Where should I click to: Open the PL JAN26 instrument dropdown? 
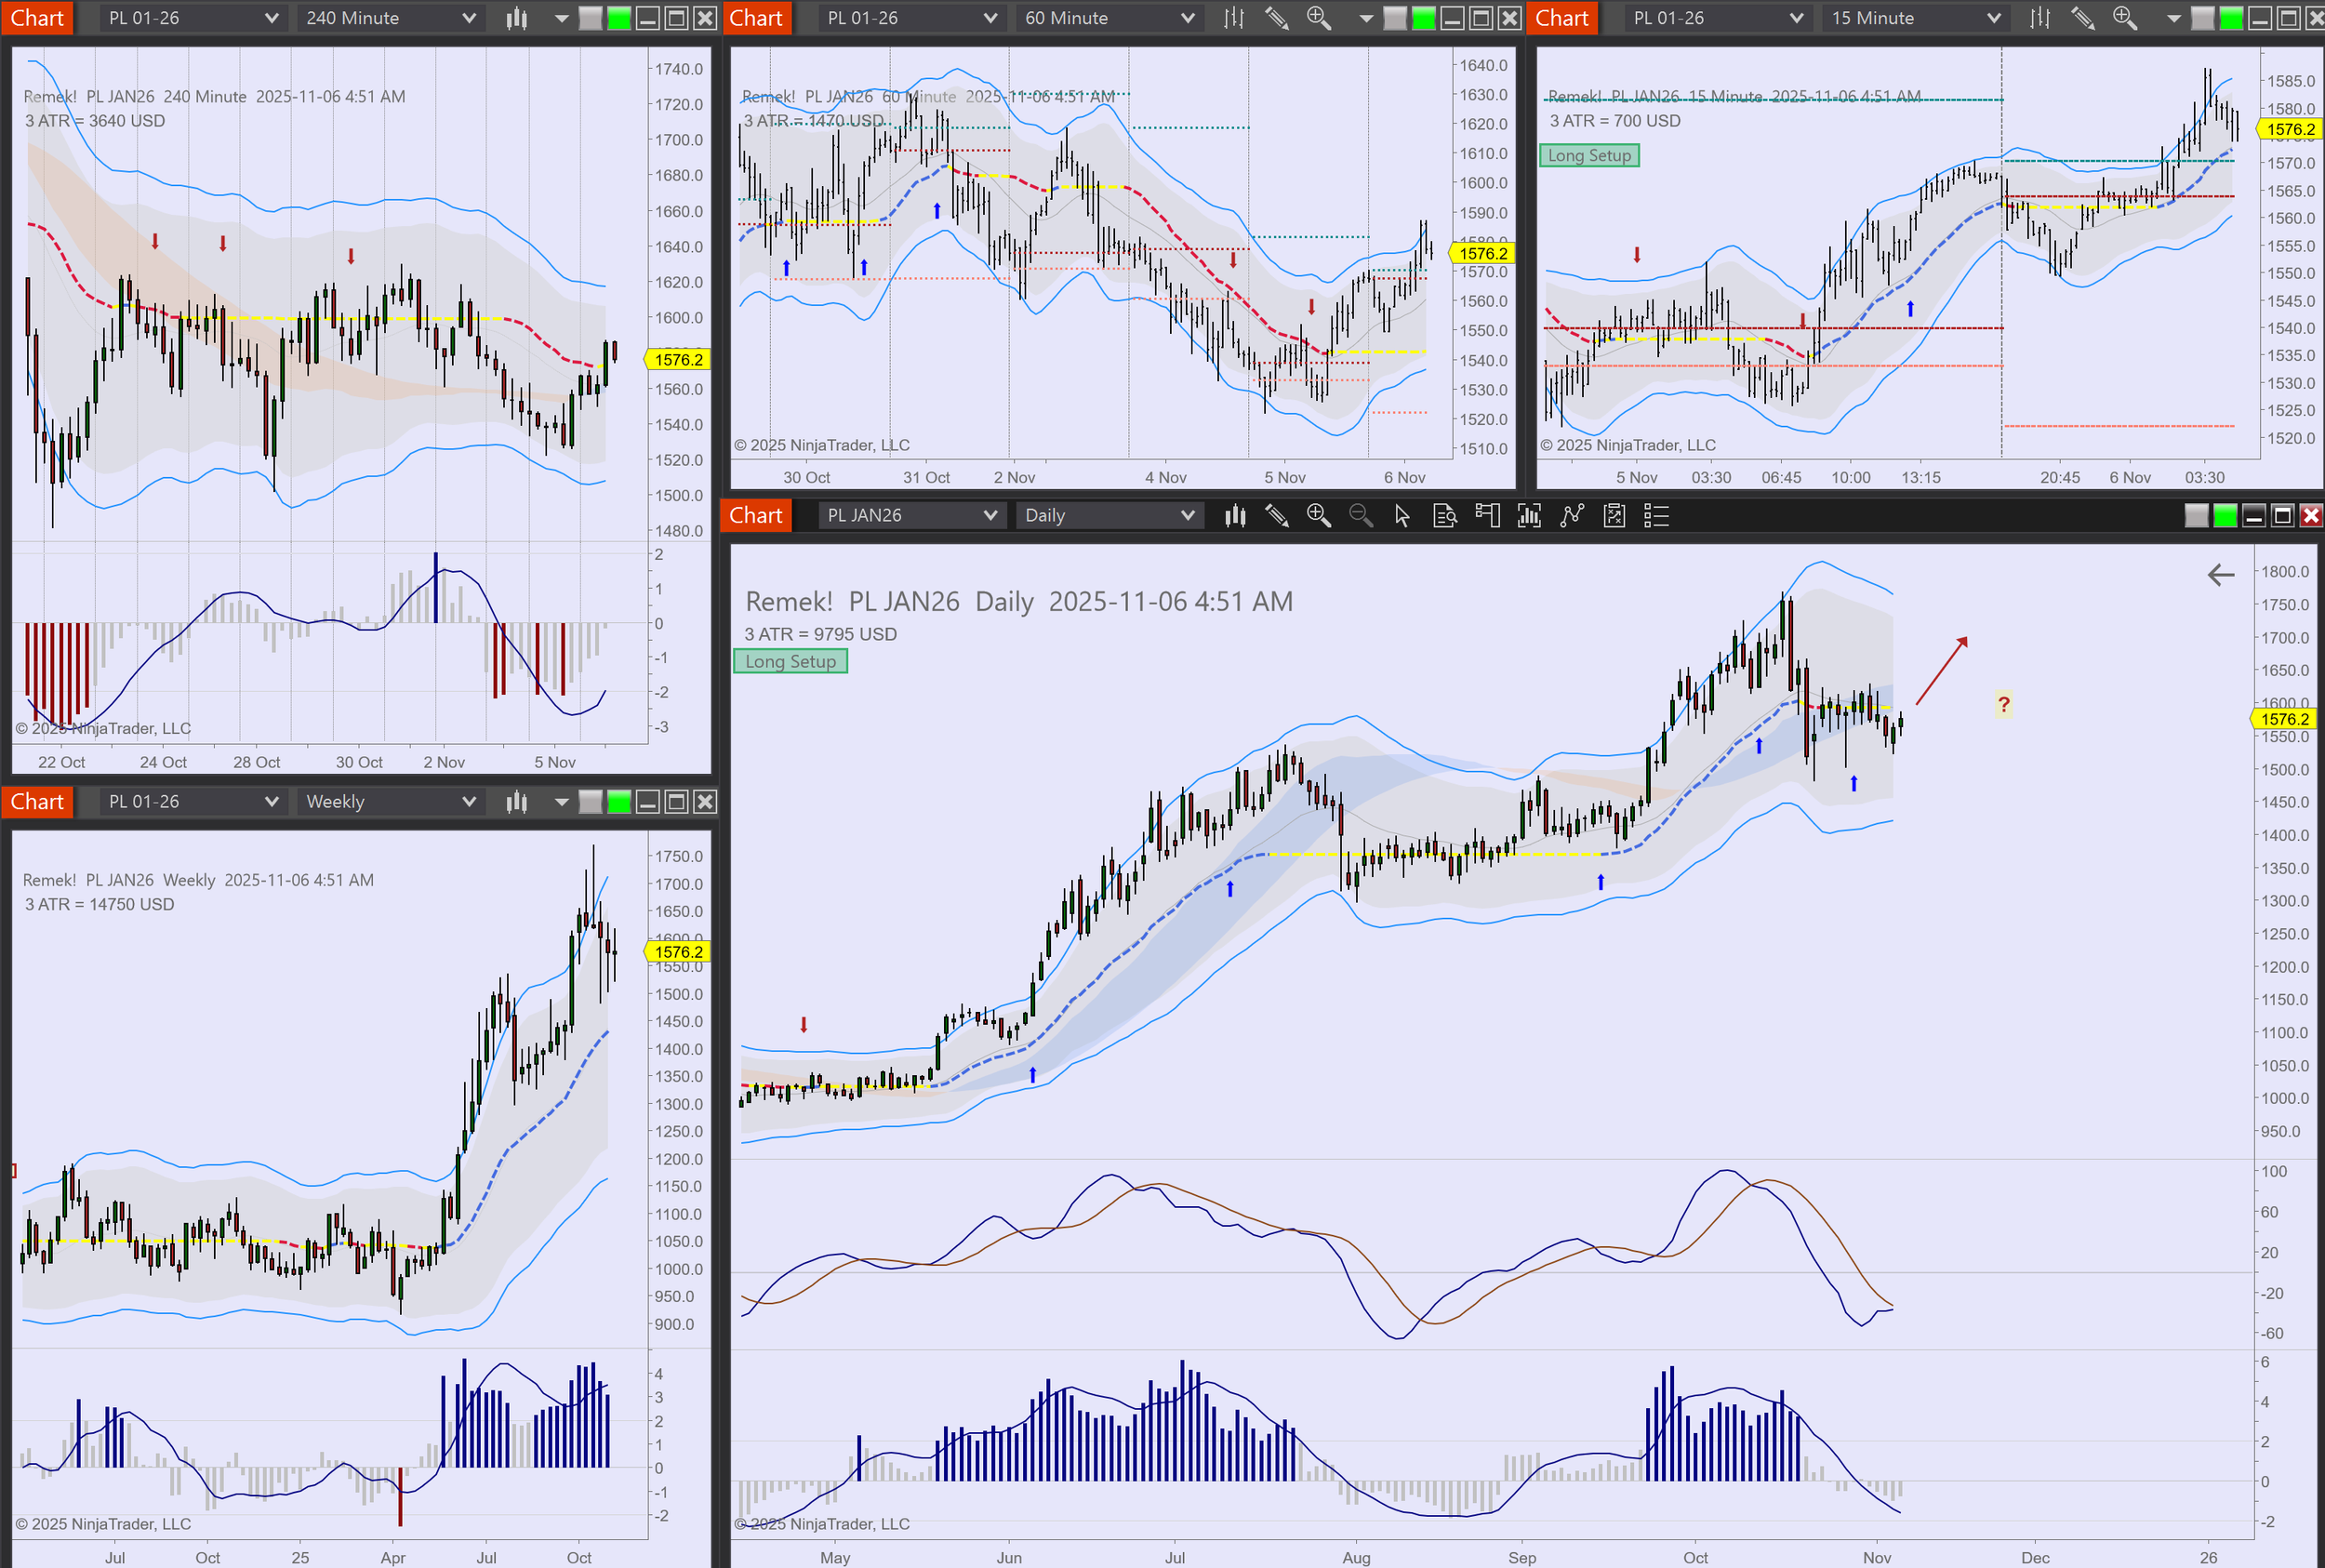coord(911,516)
